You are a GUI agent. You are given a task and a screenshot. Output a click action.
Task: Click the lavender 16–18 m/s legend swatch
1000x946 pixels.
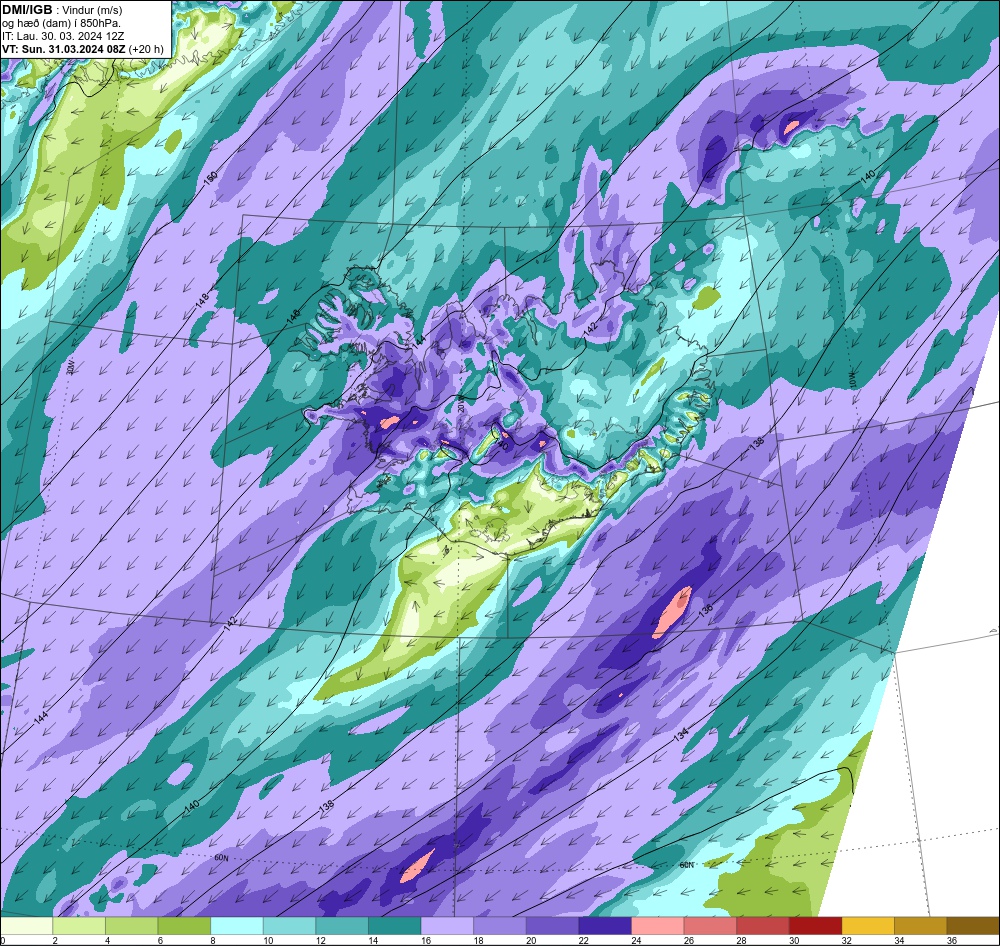(447, 926)
